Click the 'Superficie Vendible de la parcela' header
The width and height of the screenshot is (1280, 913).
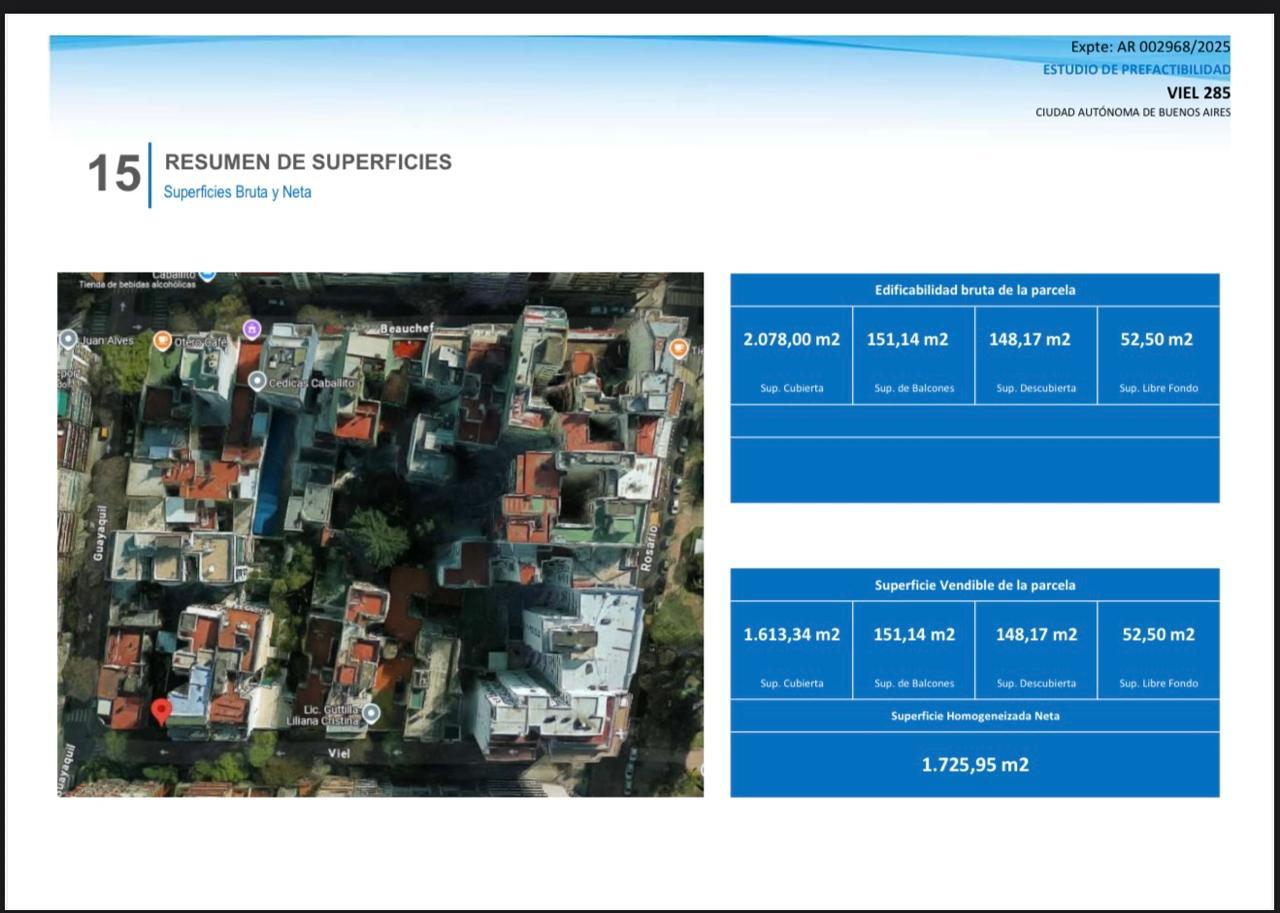coord(975,585)
